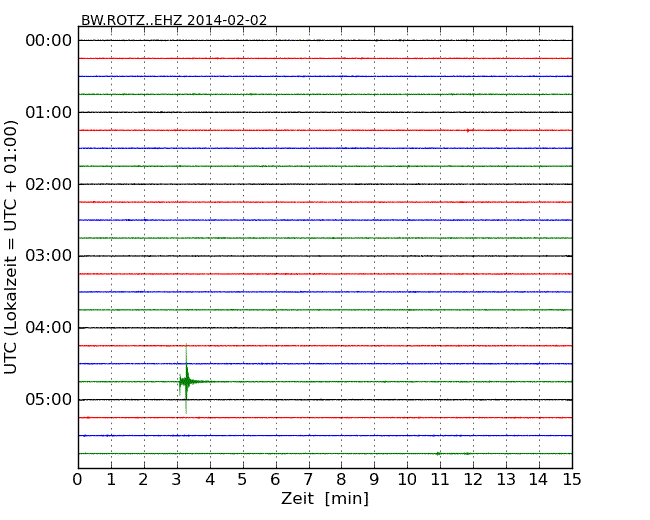
Task: Select the 02:00 label on the time axis
Action: (49, 184)
